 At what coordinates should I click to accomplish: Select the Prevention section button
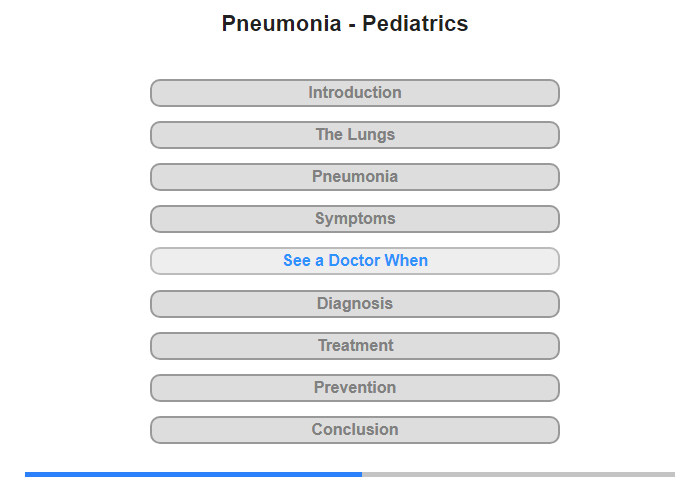(x=355, y=388)
